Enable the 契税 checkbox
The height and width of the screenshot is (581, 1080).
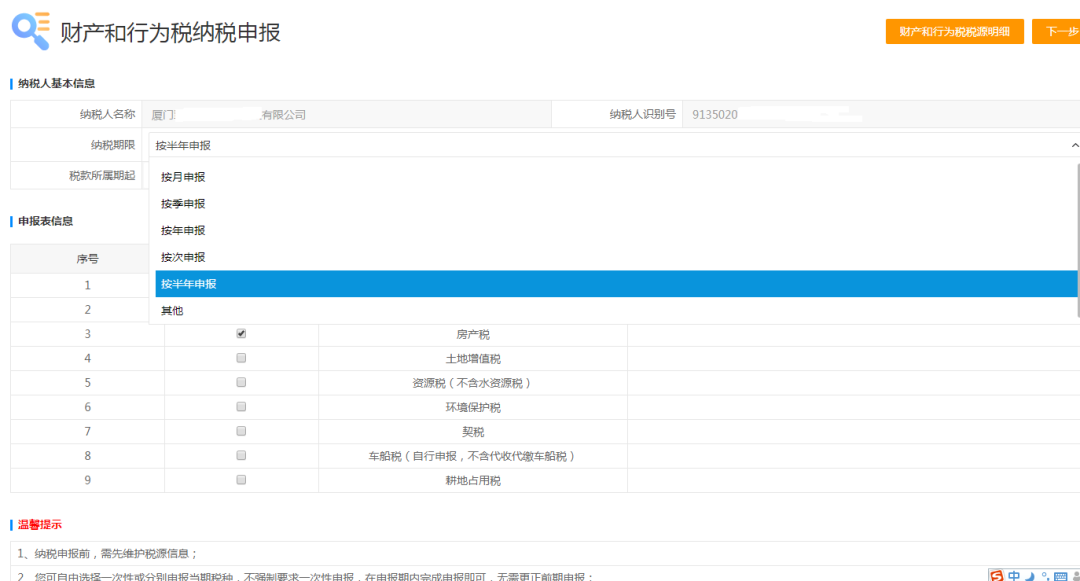[240, 431]
